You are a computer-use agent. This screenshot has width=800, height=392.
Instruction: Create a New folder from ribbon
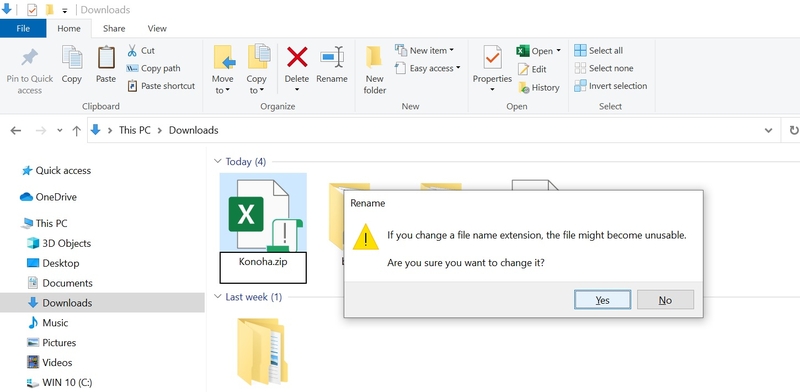click(374, 70)
